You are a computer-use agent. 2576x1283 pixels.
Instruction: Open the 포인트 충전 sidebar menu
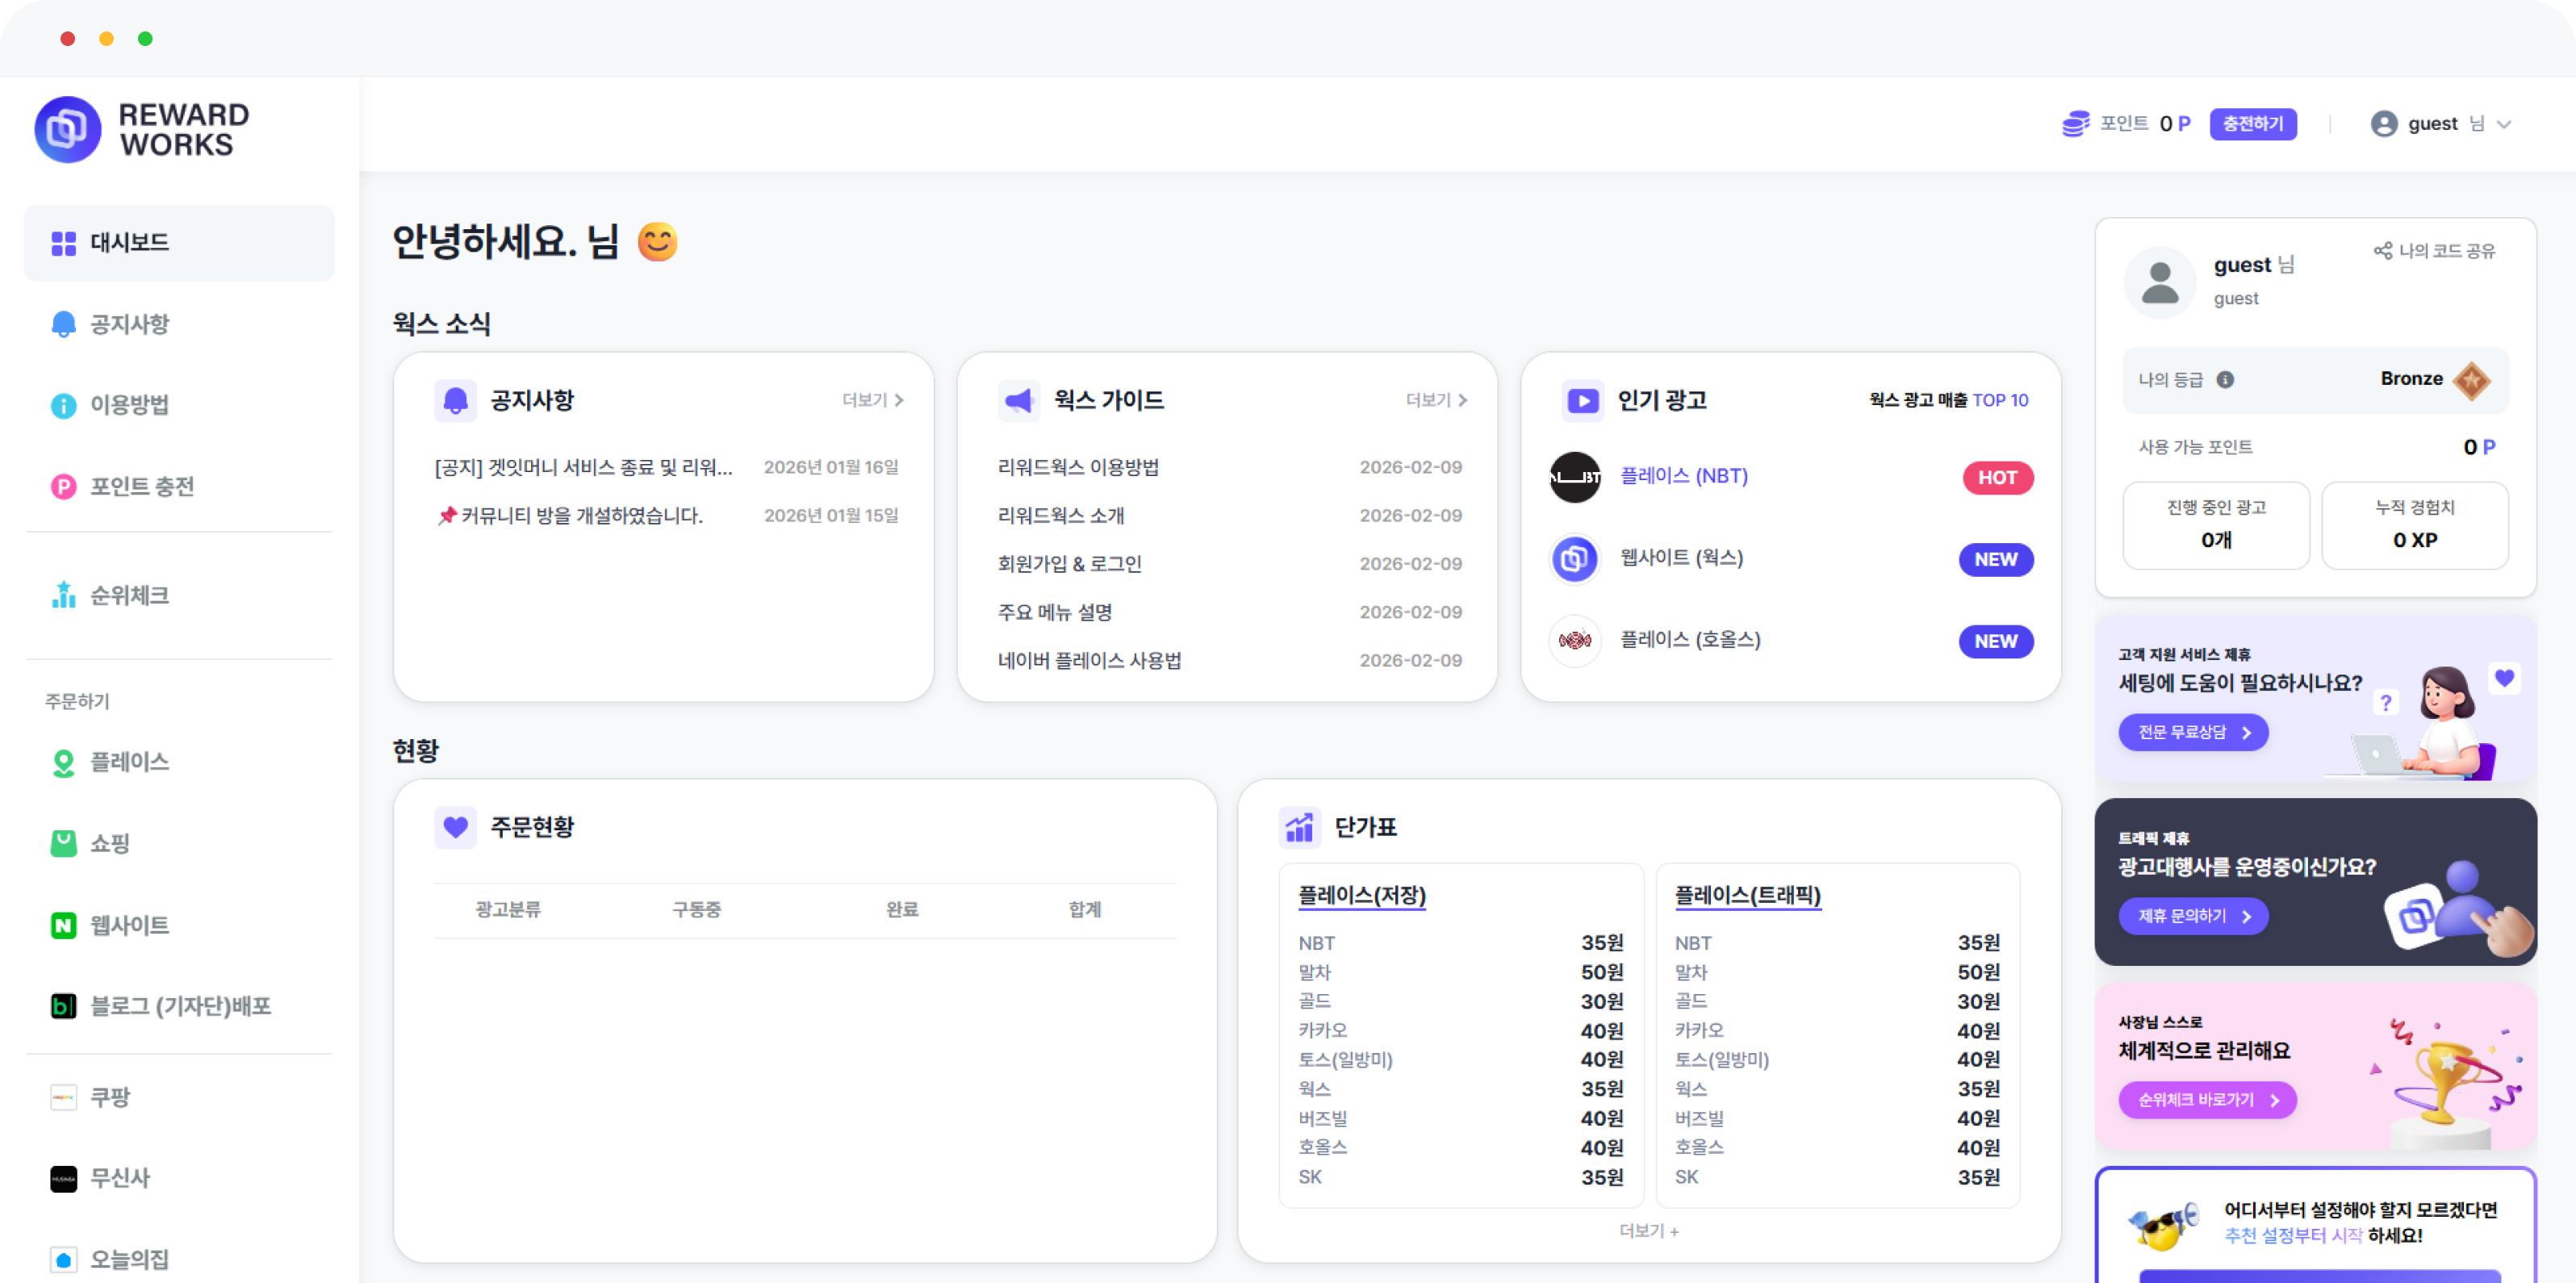[x=141, y=487]
